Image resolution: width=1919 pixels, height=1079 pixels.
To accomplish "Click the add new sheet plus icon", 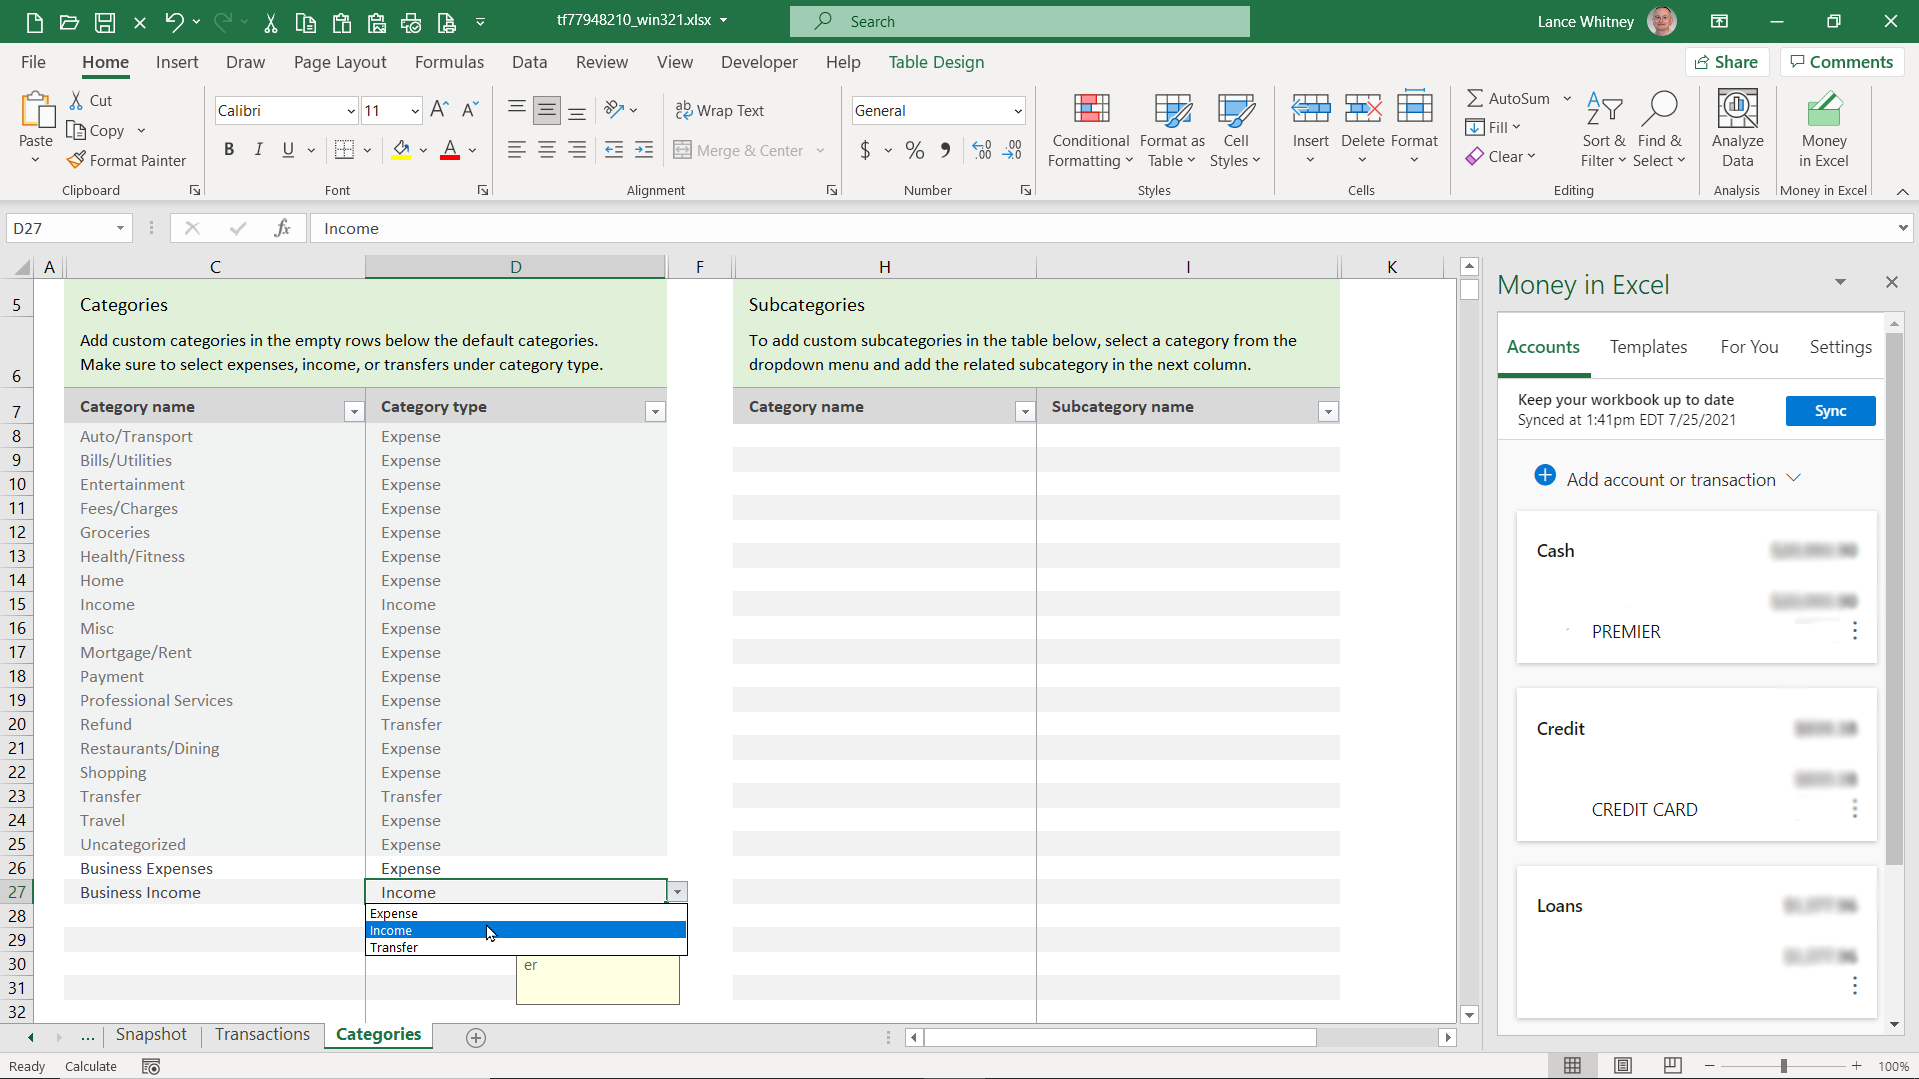I will [476, 1037].
